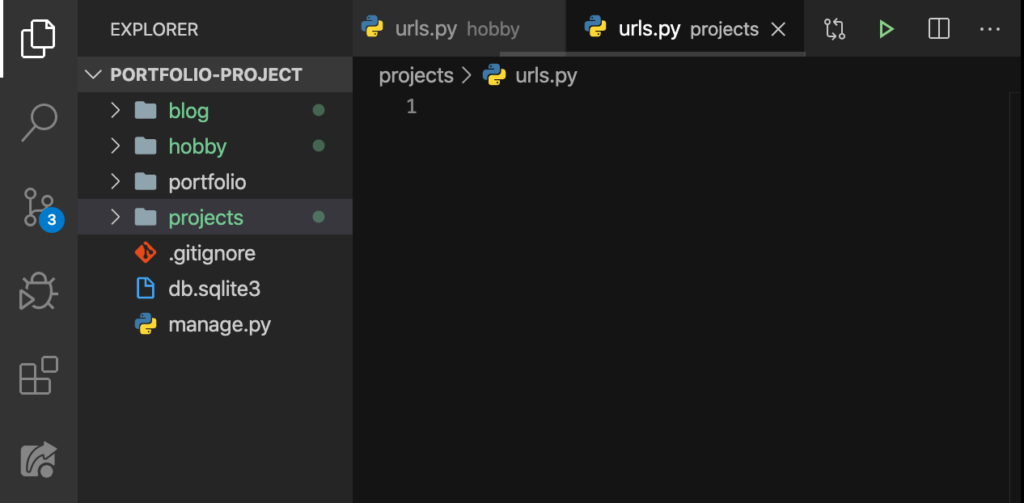Image resolution: width=1024 pixels, height=503 pixels.
Task: Click the hobby folder icon
Action: tap(145, 146)
